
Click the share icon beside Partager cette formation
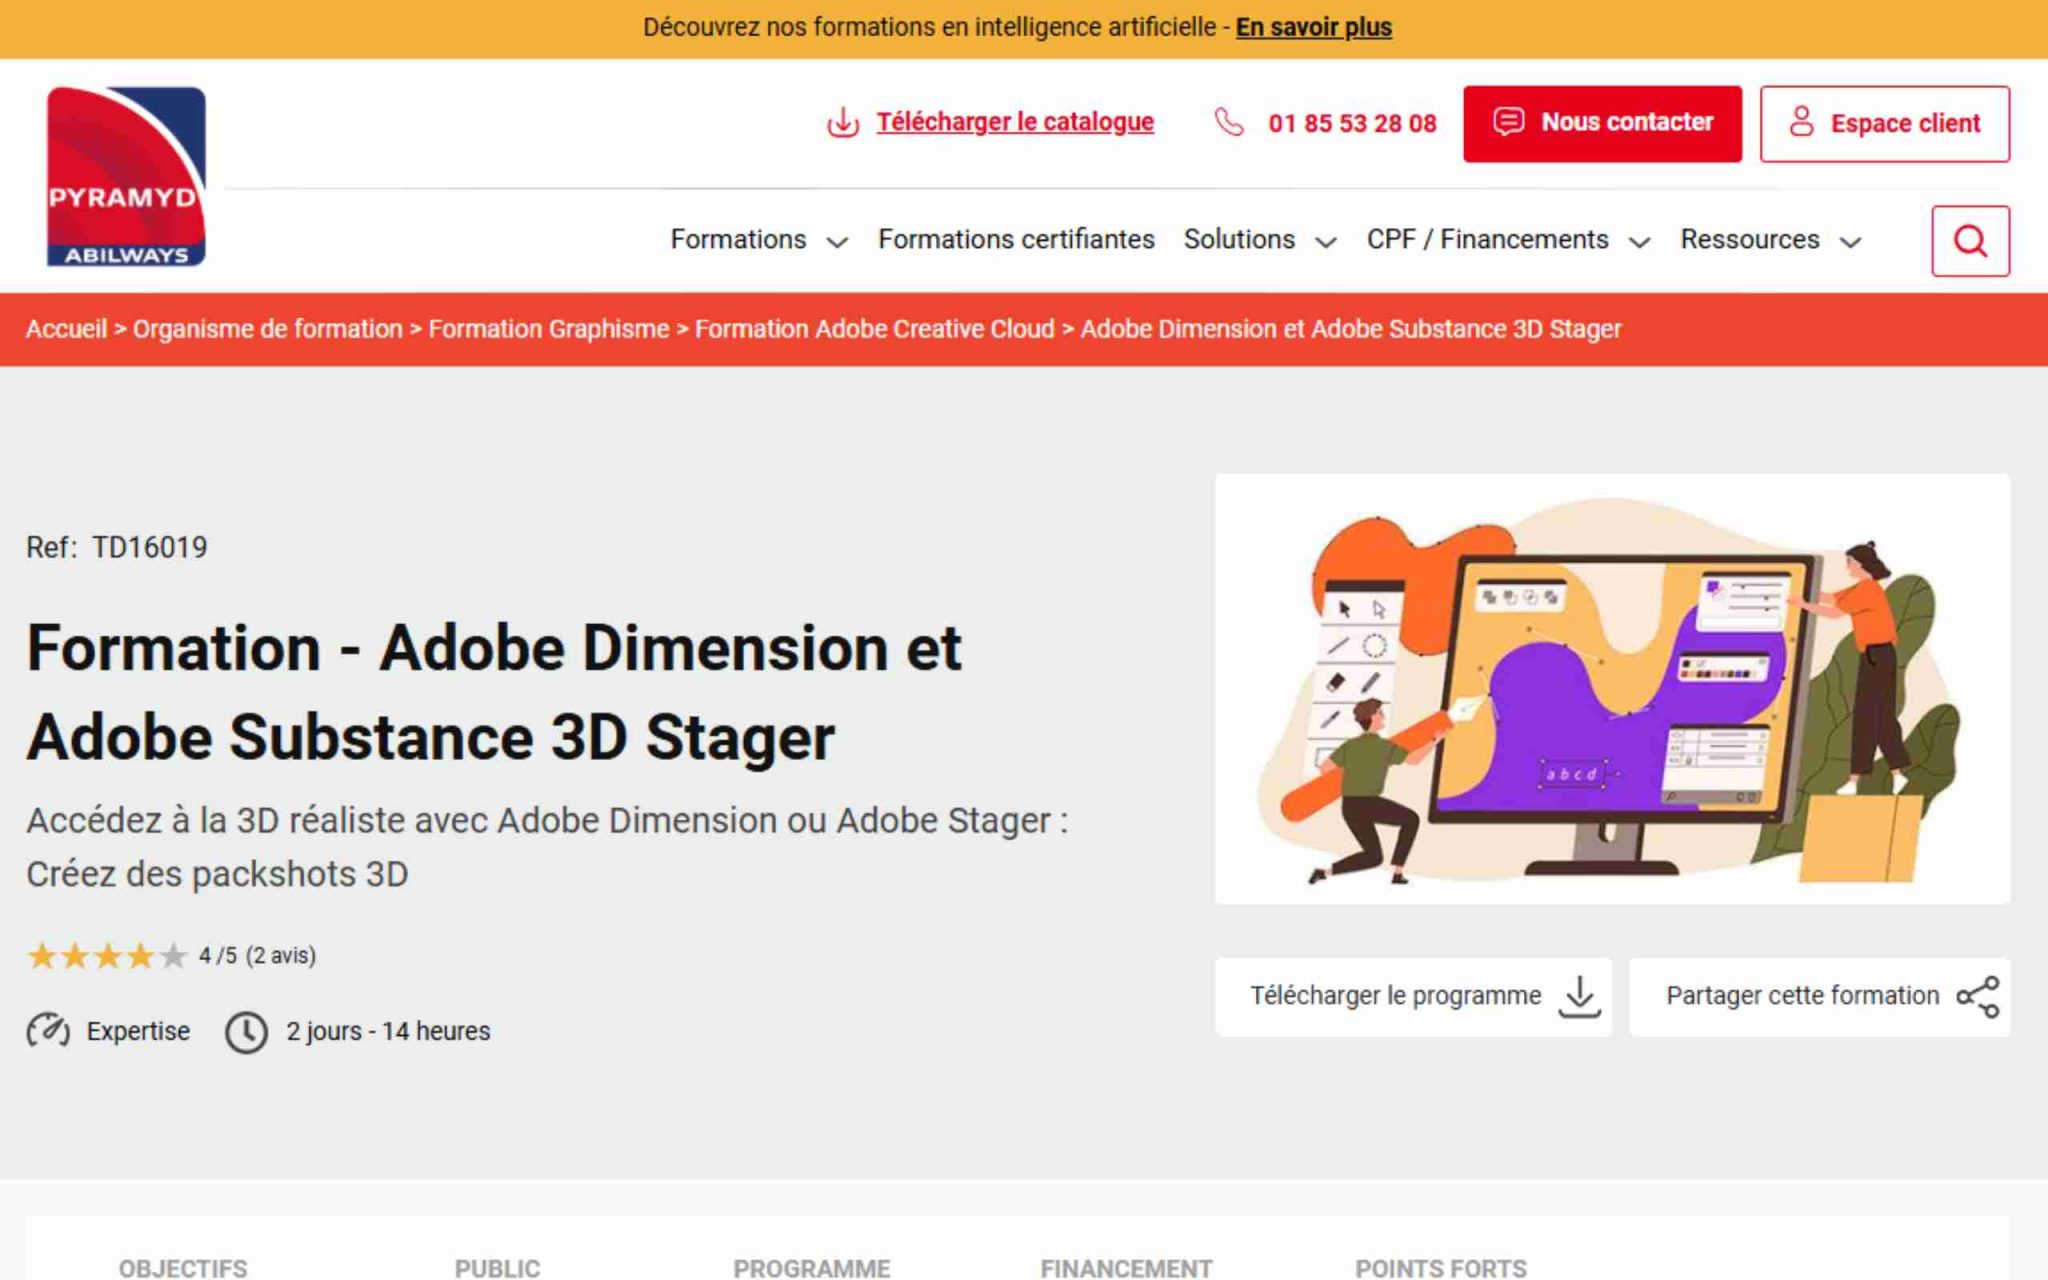[x=1978, y=997]
